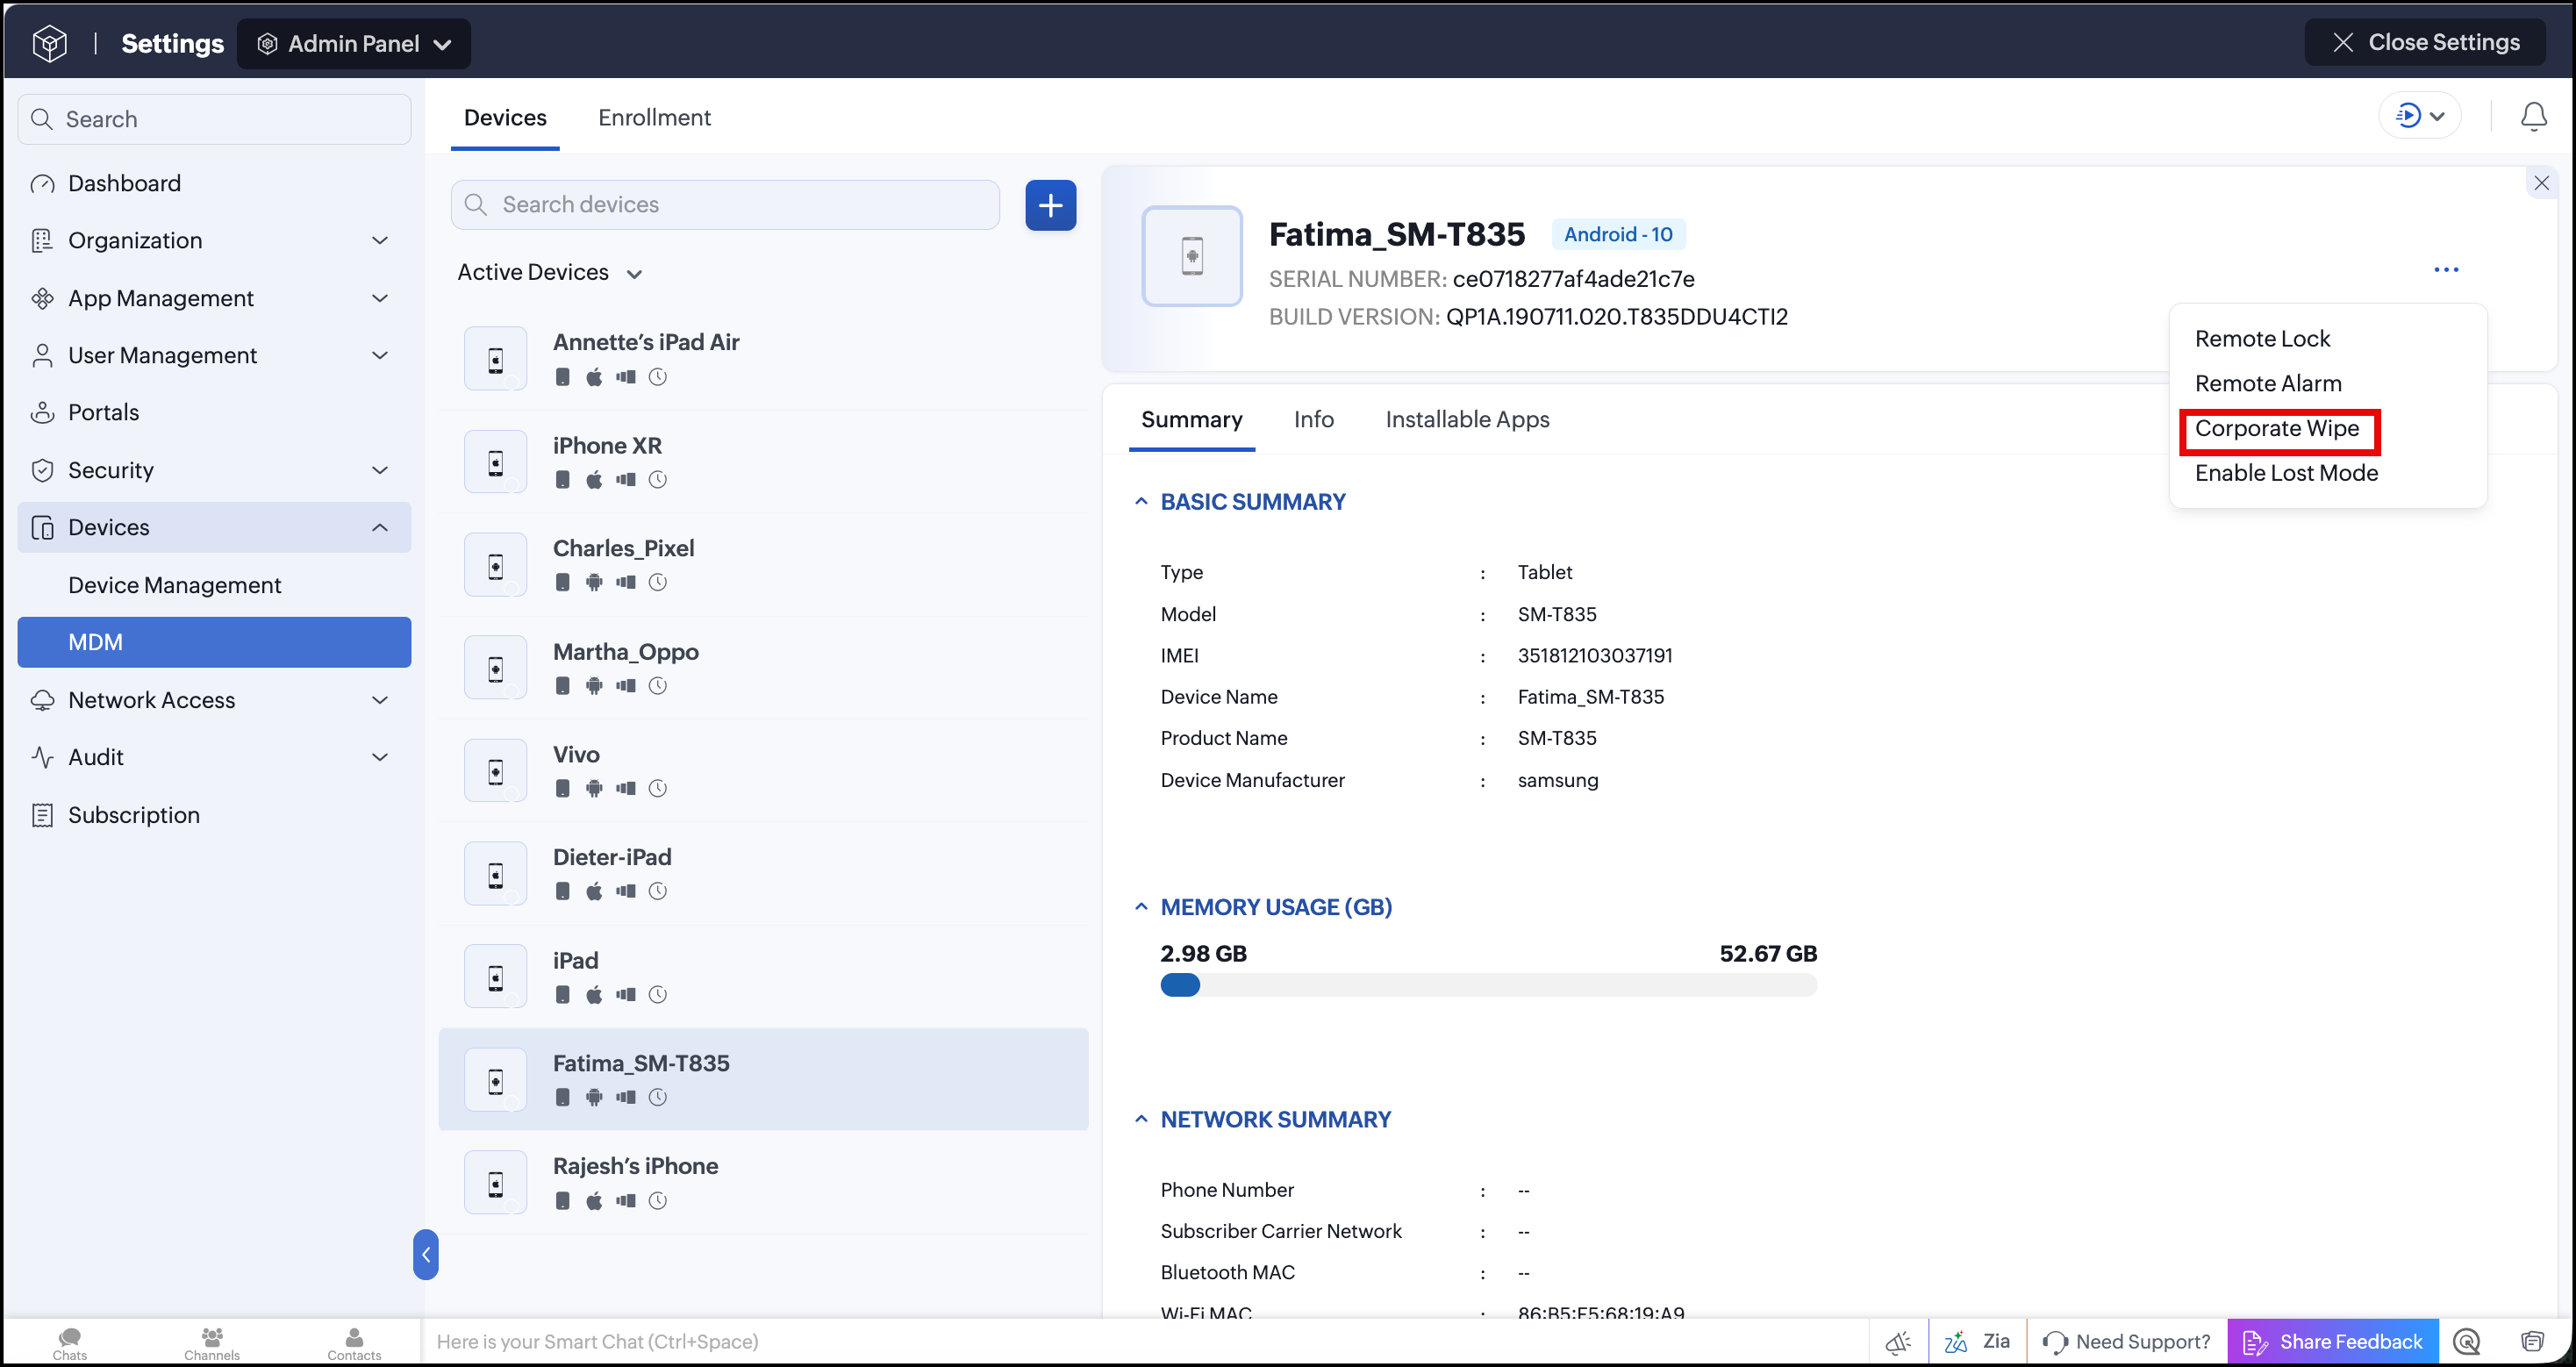
Task: Open the Installable Apps tab
Action: coord(1467,420)
